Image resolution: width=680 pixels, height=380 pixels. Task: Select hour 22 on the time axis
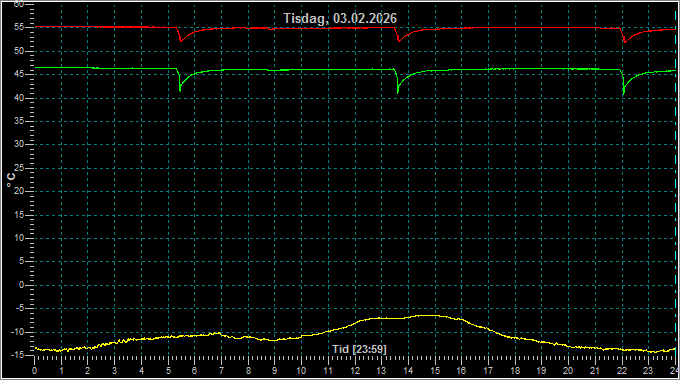(x=622, y=371)
